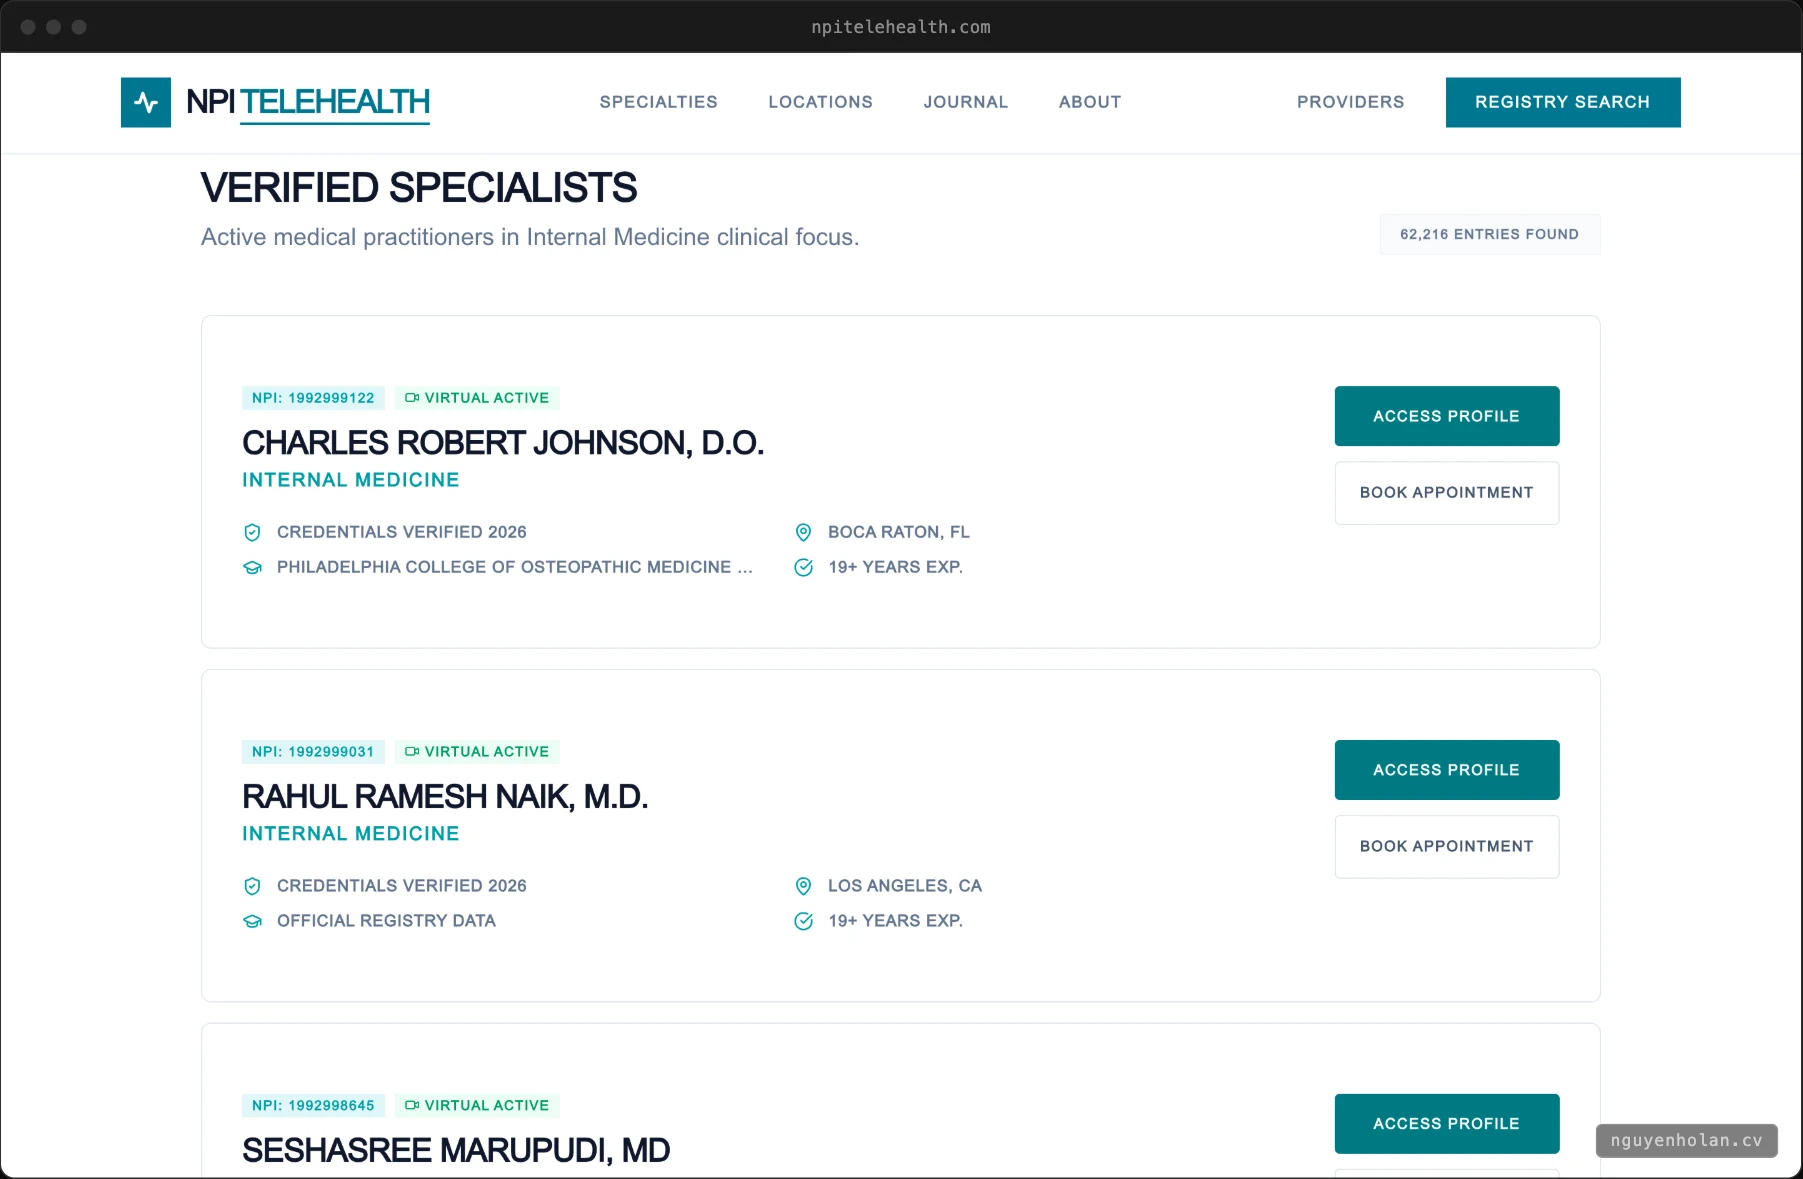Go to the Locations page
Screen dimensions: 1803x1179
[x=821, y=102]
